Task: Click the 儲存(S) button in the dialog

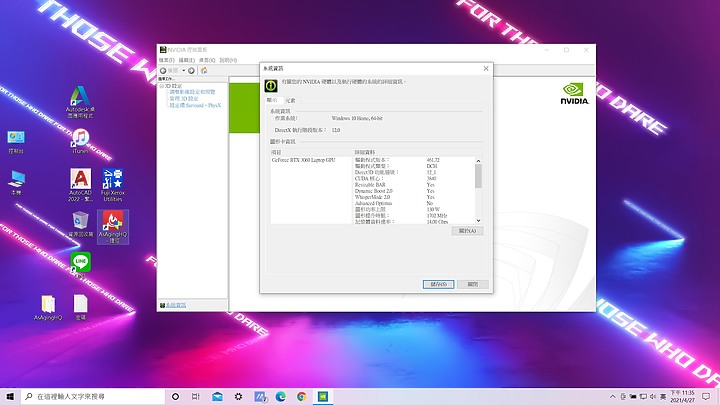Action: 439,284
